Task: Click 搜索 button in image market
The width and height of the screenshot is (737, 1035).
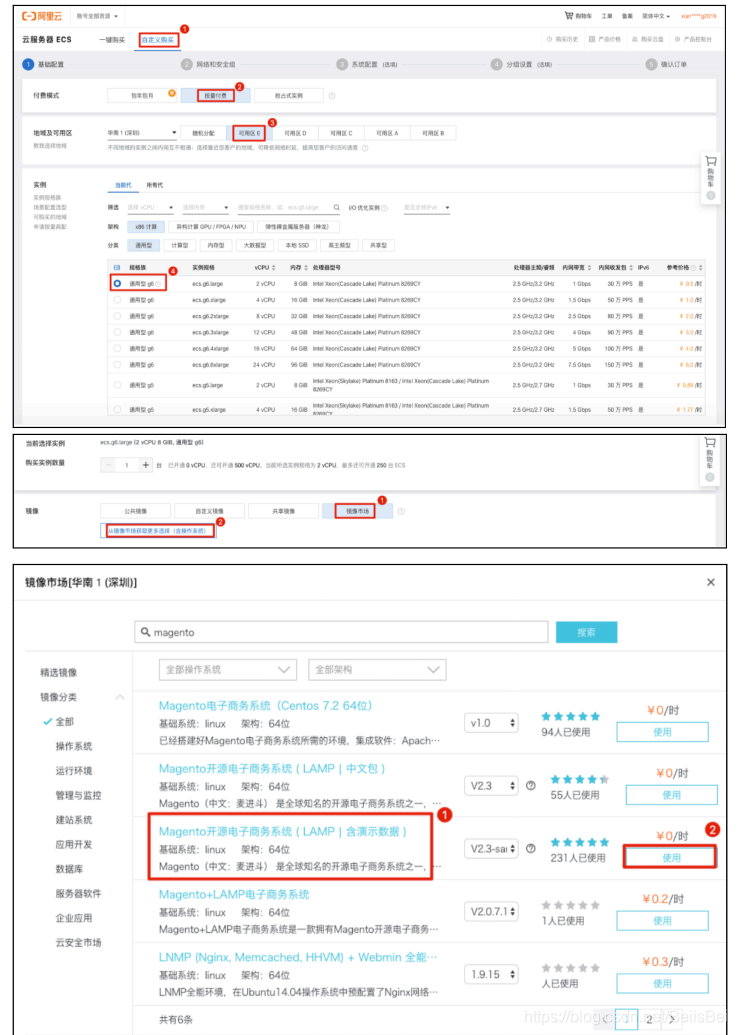Action: click(587, 632)
